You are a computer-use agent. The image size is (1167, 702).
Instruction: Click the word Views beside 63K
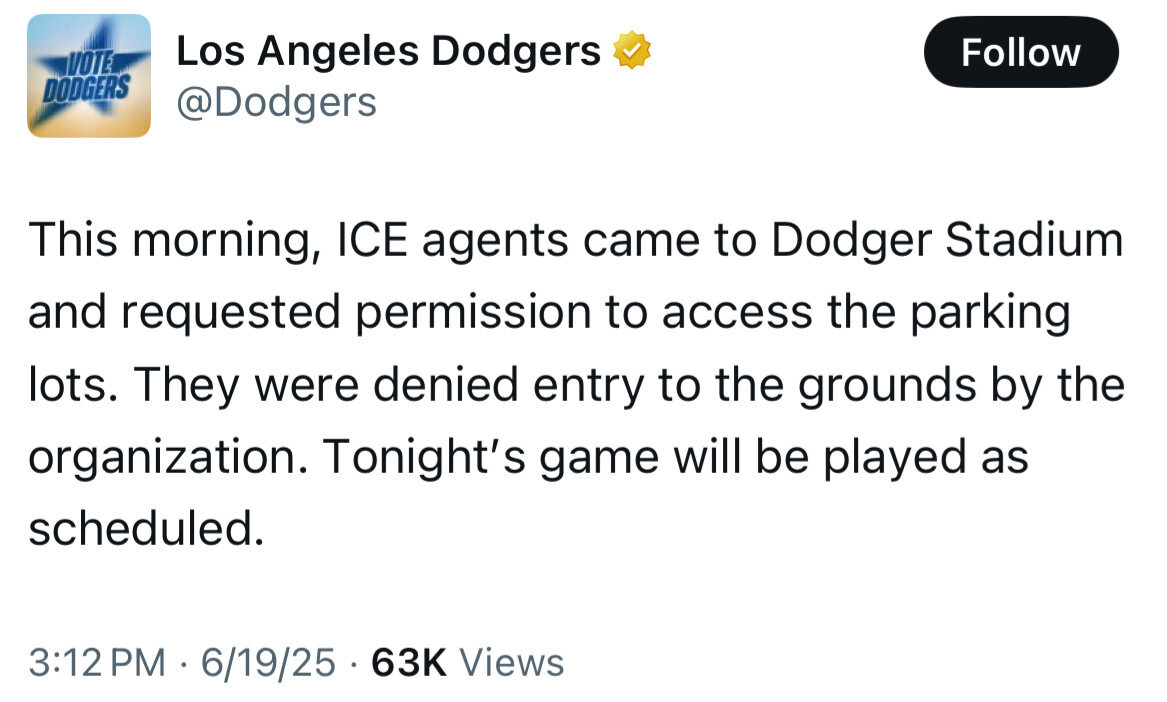click(x=511, y=662)
